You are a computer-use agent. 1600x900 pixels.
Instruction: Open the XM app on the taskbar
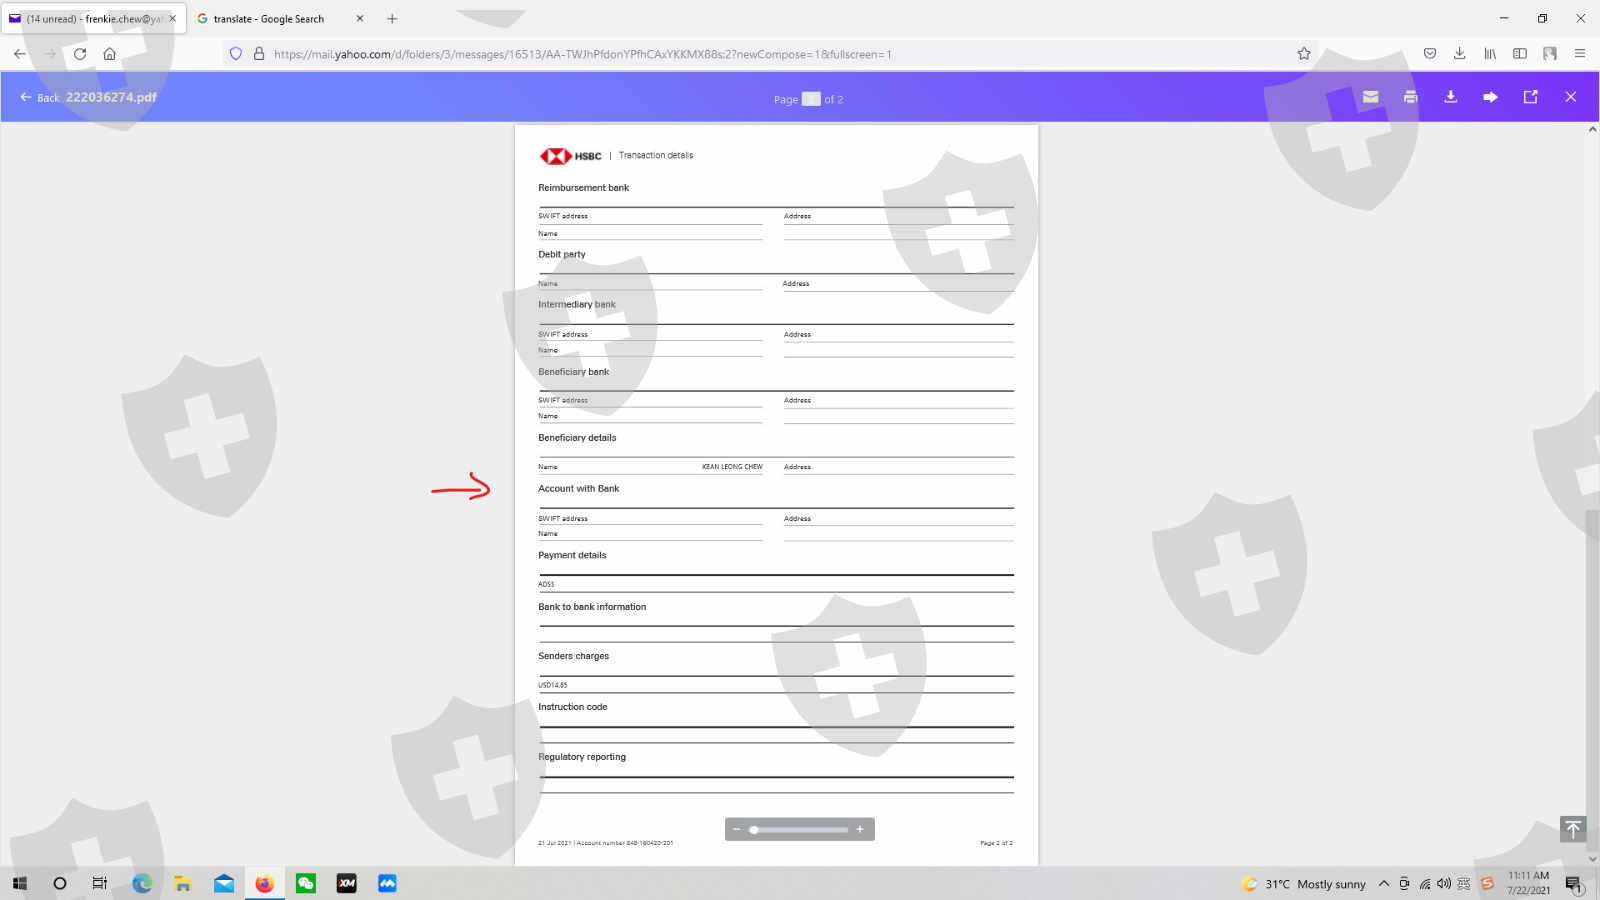coord(347,883)
